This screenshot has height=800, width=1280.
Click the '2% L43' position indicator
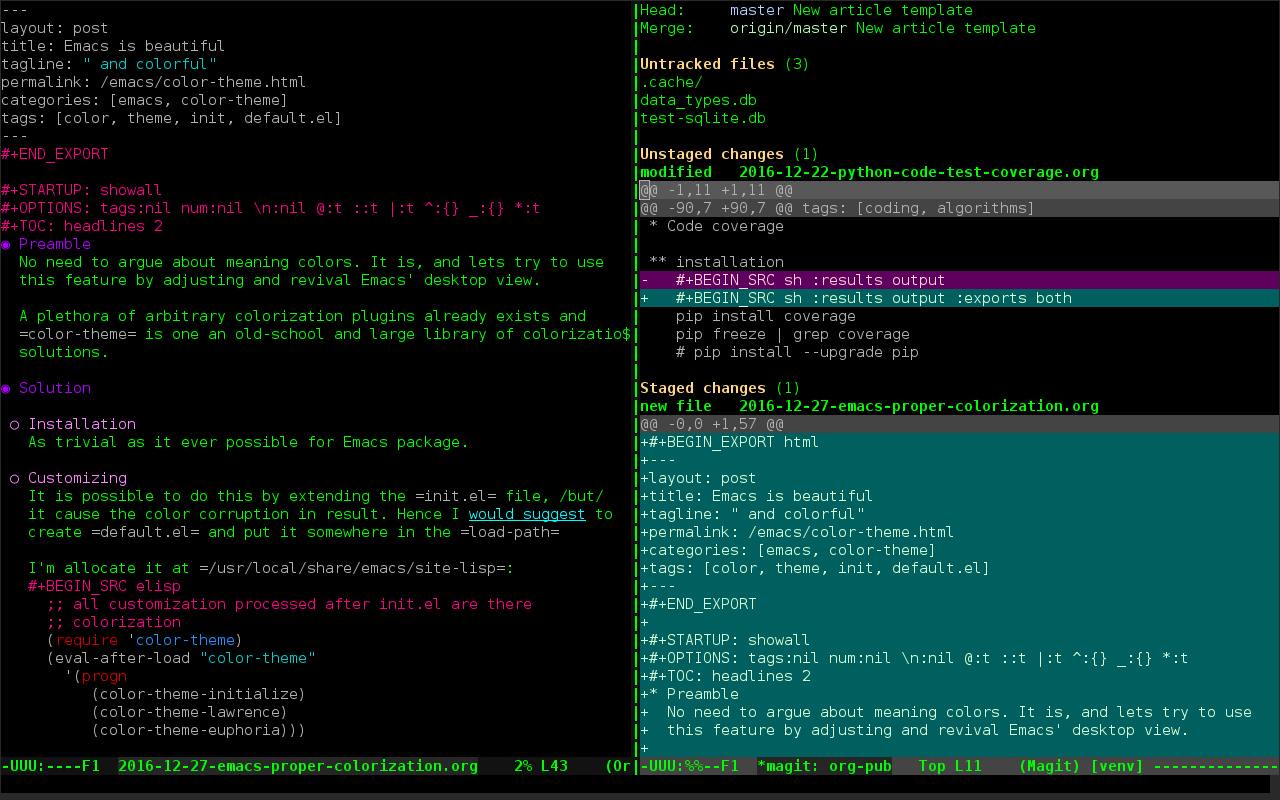541,766
